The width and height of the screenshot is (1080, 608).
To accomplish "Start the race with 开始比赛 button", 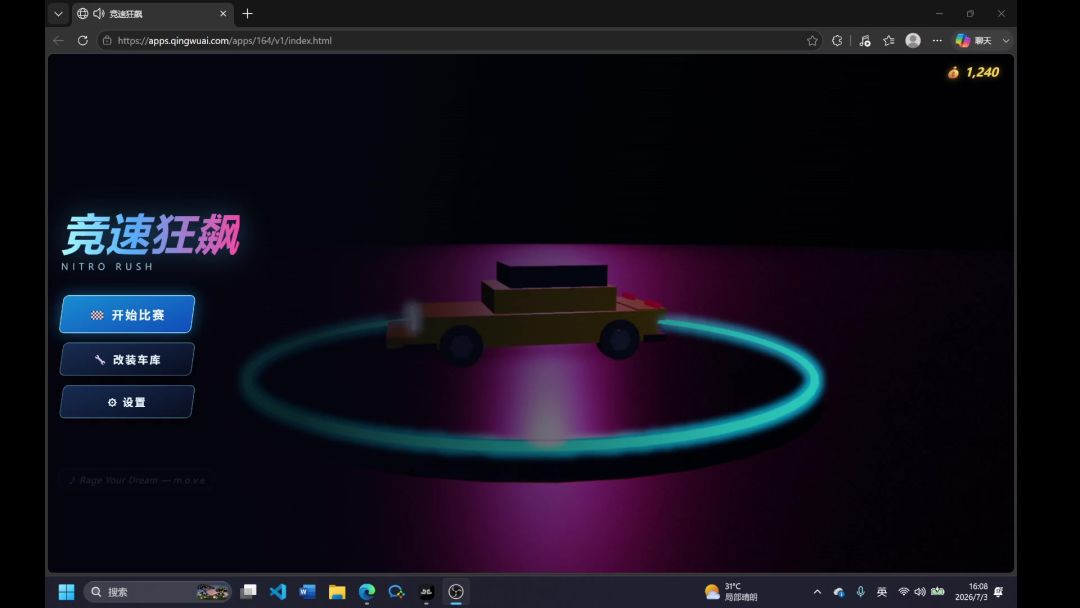I will (127, 315).
